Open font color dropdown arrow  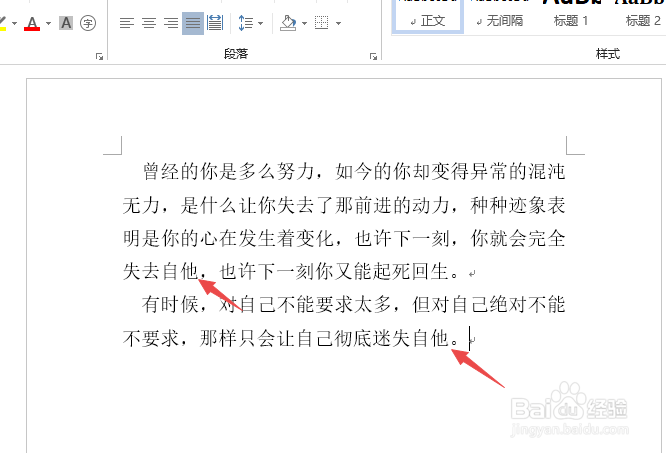tap(48, 23)
